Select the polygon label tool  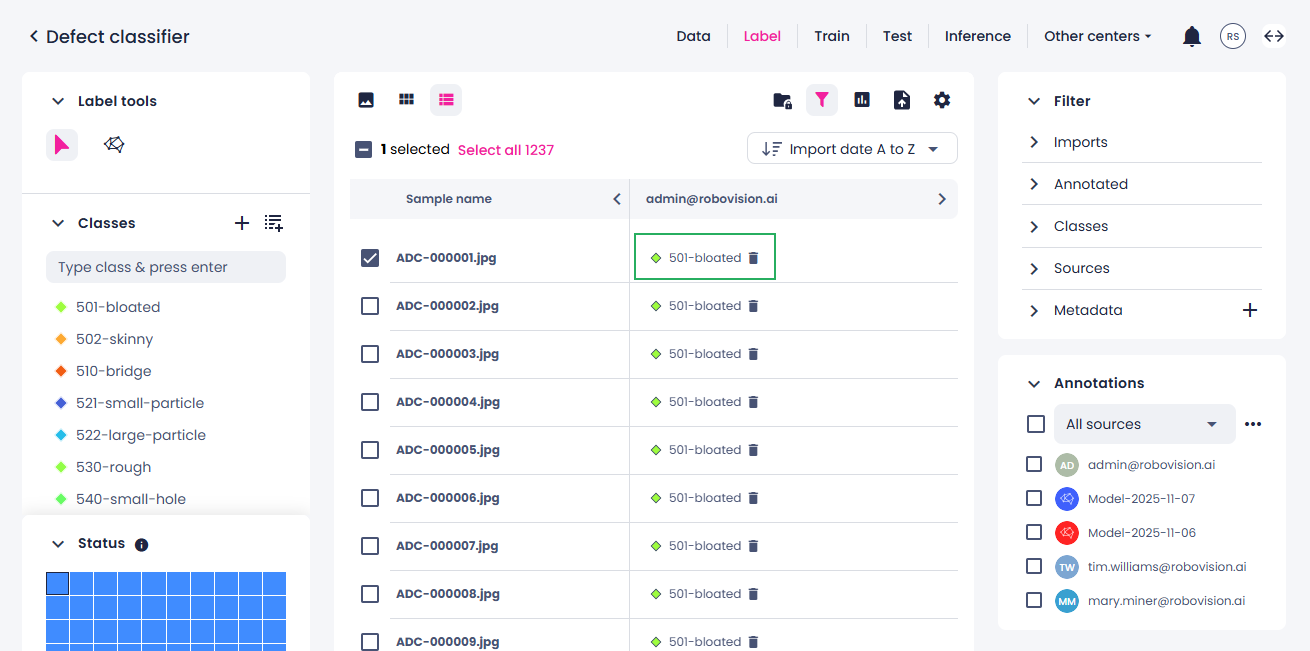point(114,145)
